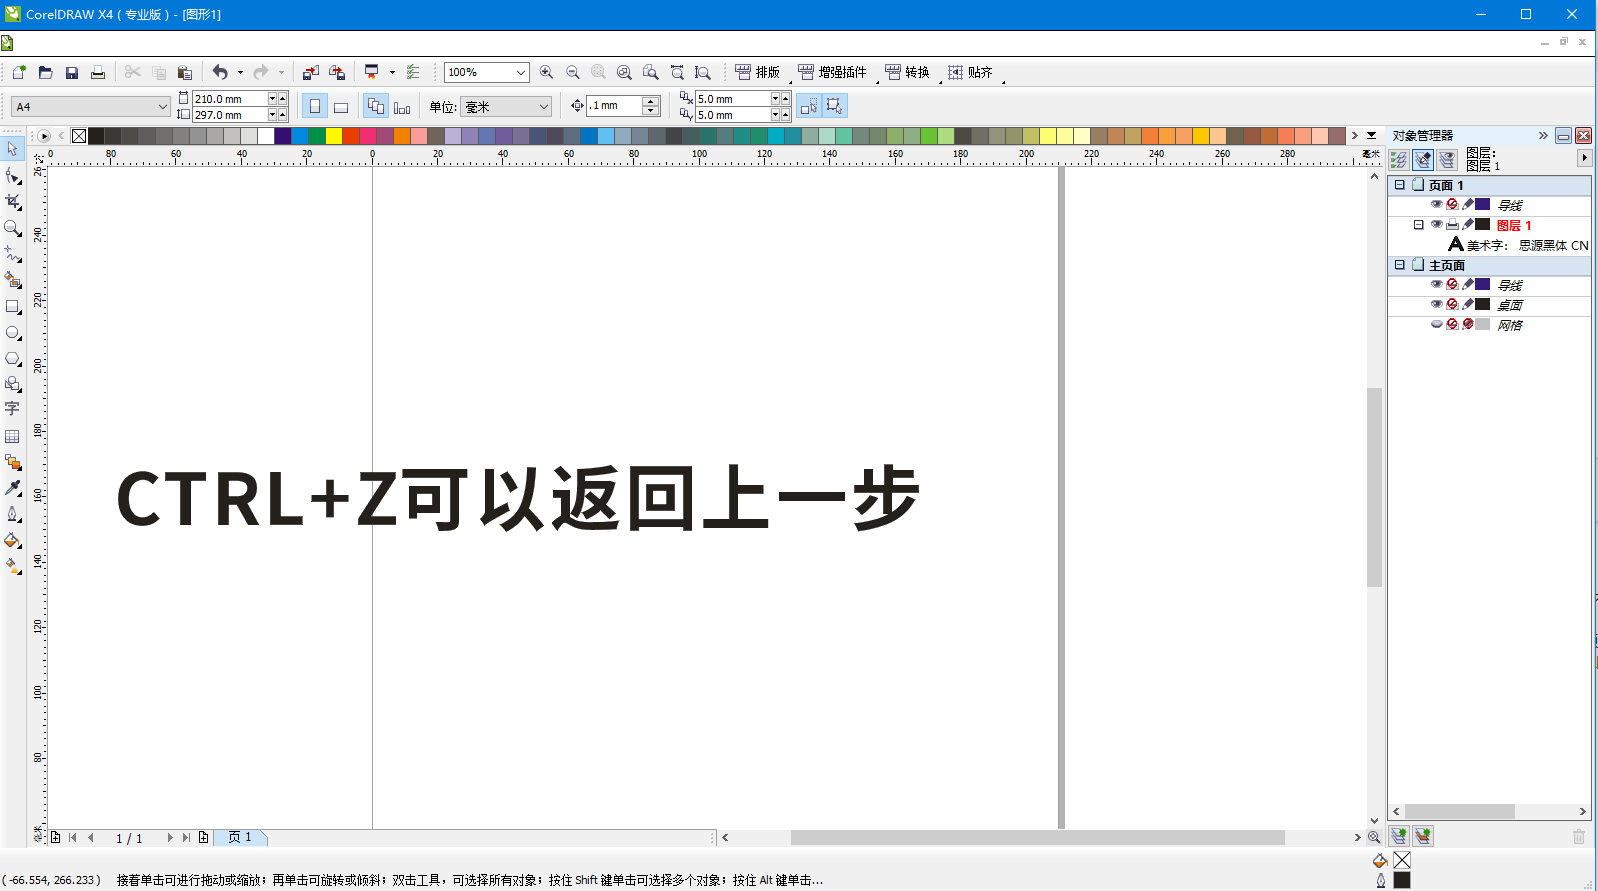Select the Text tool (字)
This screenshot has height=891, width=1598.
click(x=12, y=409)
